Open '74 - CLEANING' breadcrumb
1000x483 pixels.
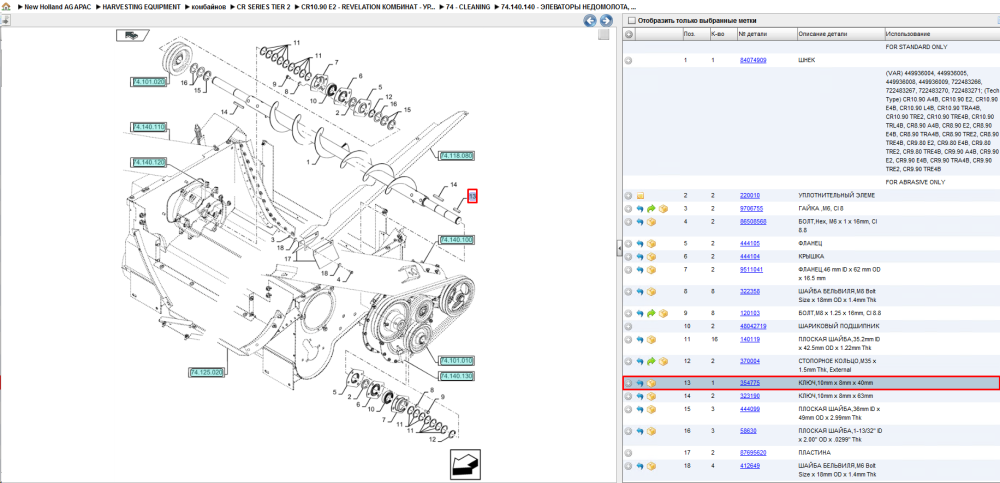click(x=468, y=6)
